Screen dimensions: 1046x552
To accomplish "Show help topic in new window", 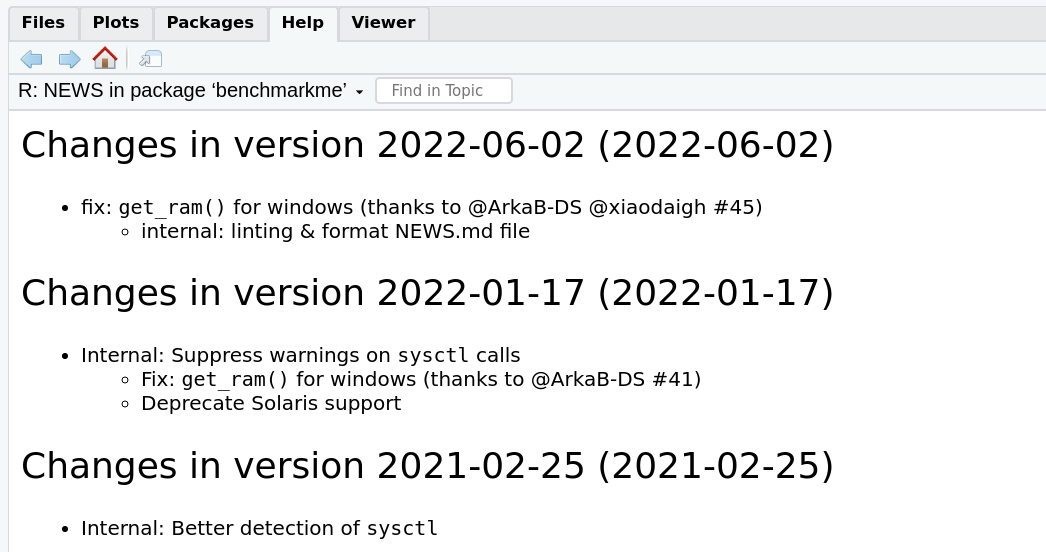I will coord(150,59).
